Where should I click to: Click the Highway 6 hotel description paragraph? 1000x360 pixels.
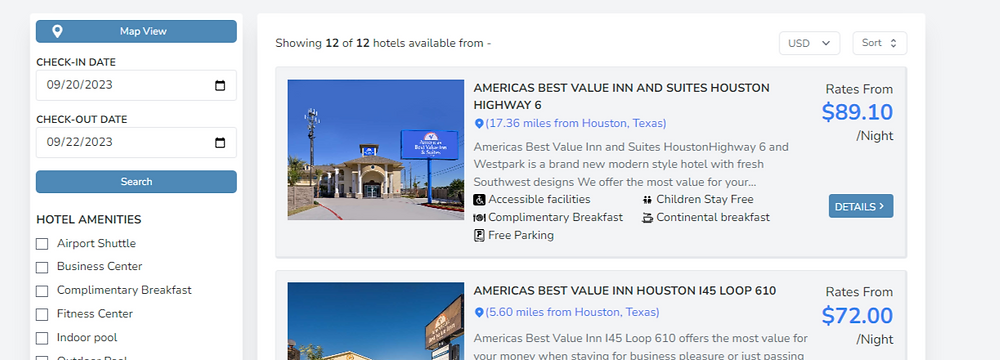631,165
